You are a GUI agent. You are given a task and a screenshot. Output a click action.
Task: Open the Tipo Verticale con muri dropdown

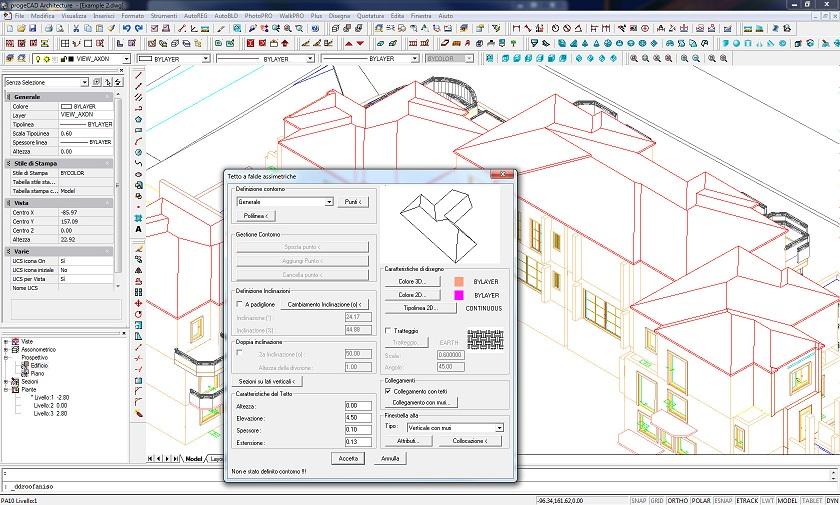[x=498, y=427]
